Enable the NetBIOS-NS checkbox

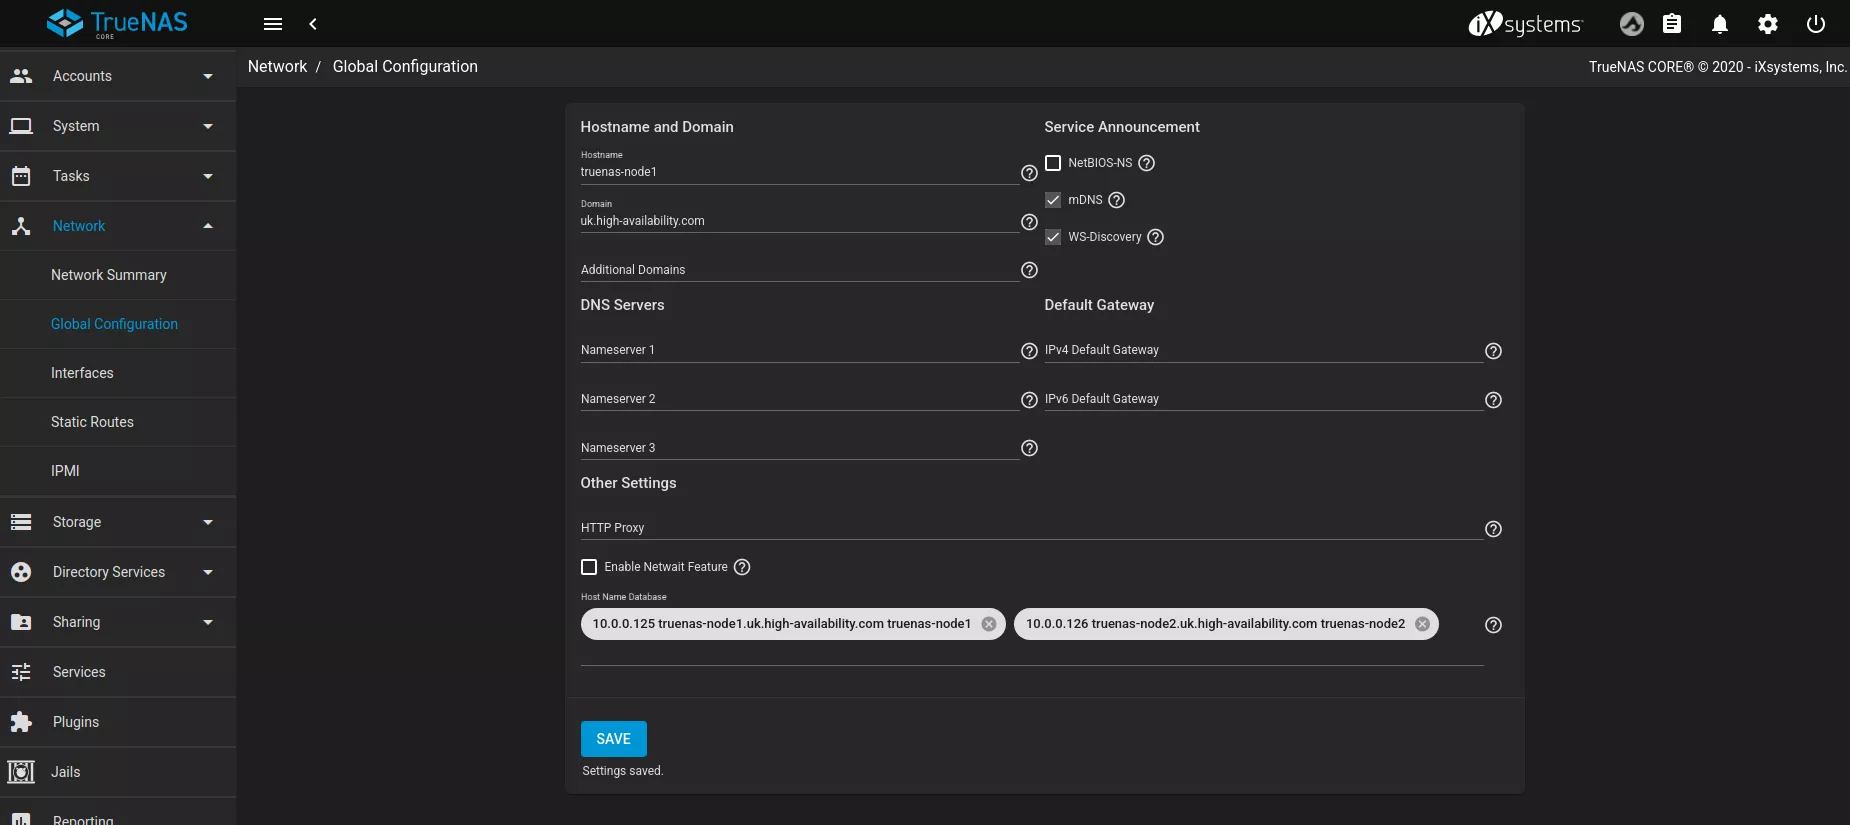click(1053, 163)
